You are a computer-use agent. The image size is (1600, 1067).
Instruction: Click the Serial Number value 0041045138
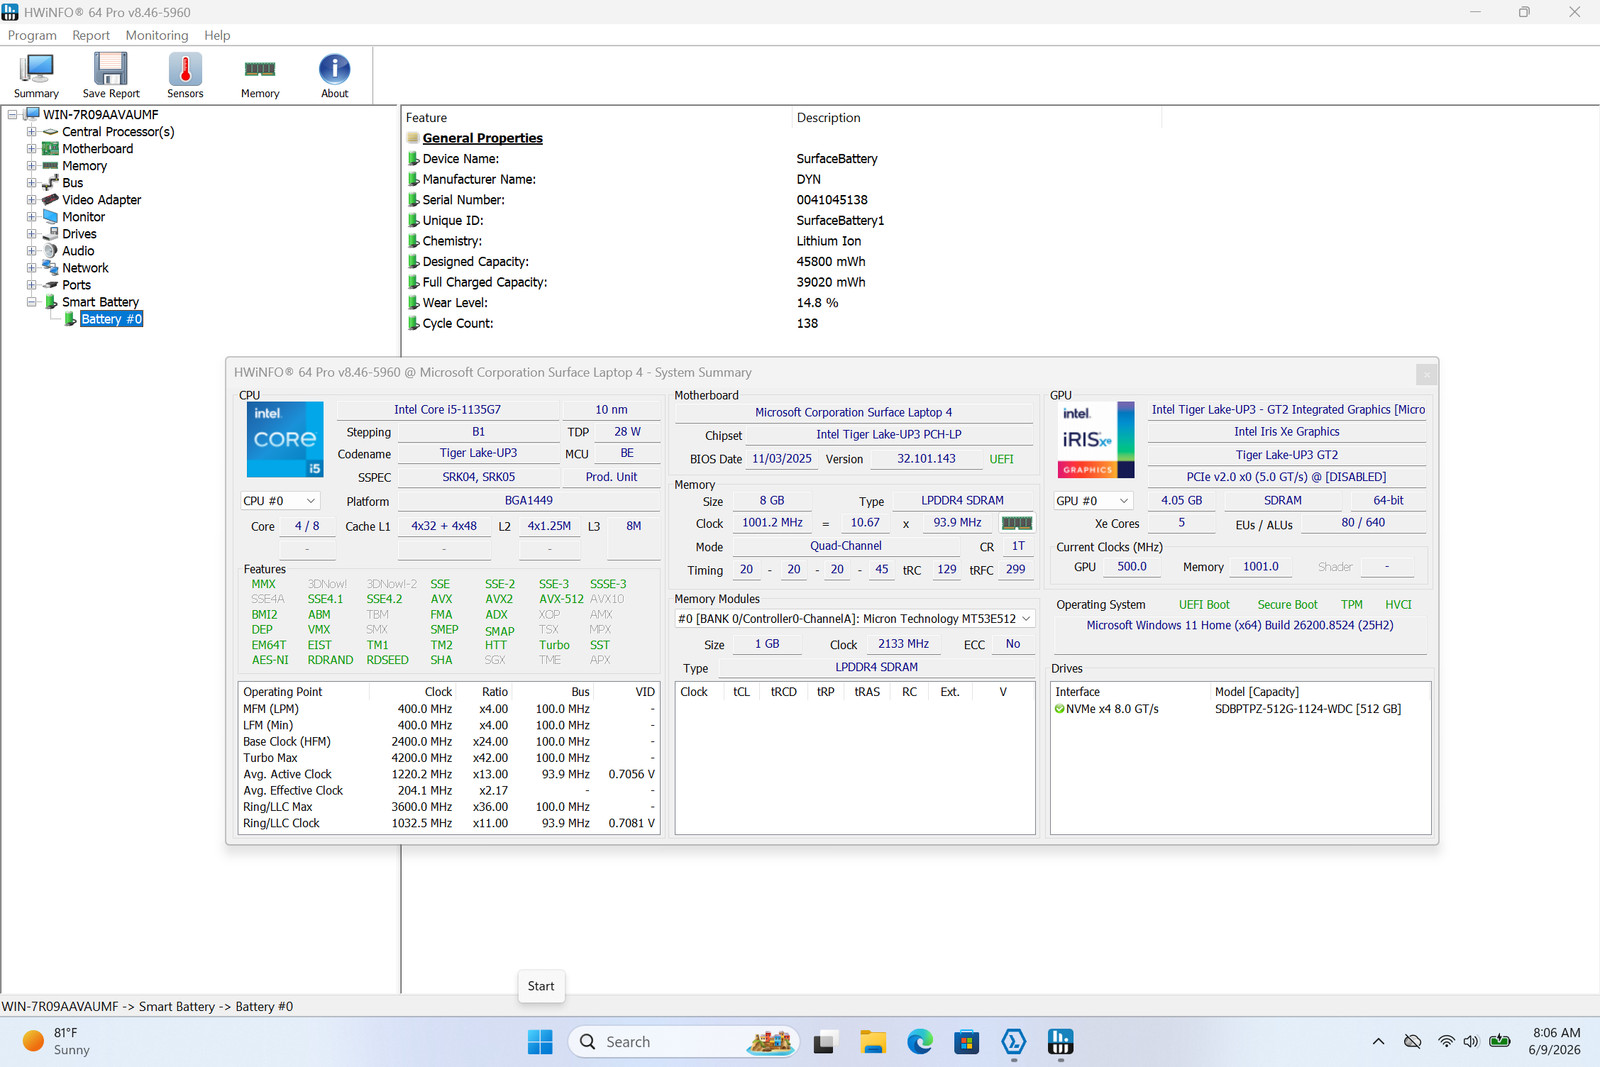point(832,200)
